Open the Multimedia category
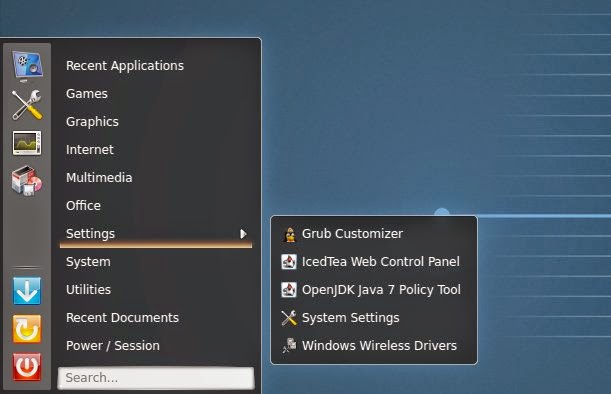The image size is (611, 394). (x=99, y=178)
